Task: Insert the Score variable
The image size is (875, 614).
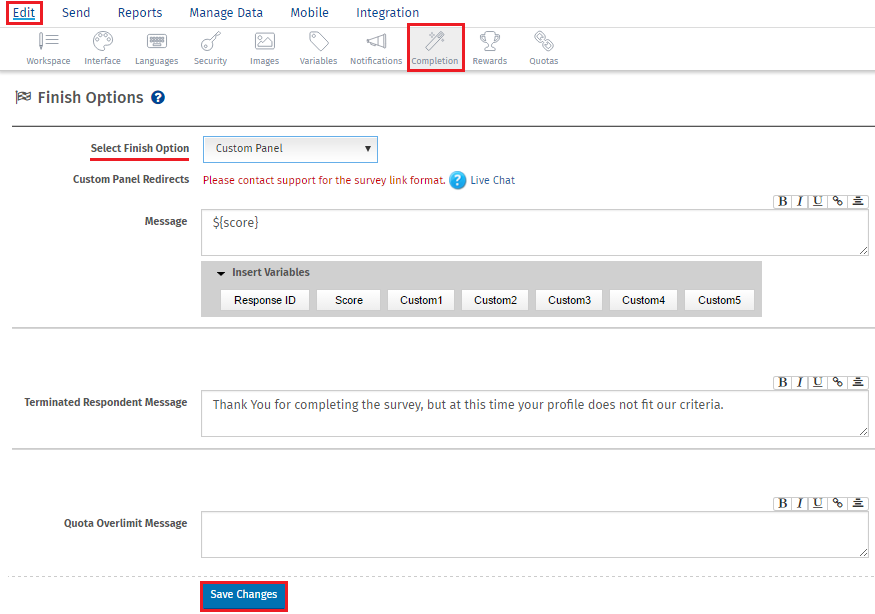Action: (349, 300)
